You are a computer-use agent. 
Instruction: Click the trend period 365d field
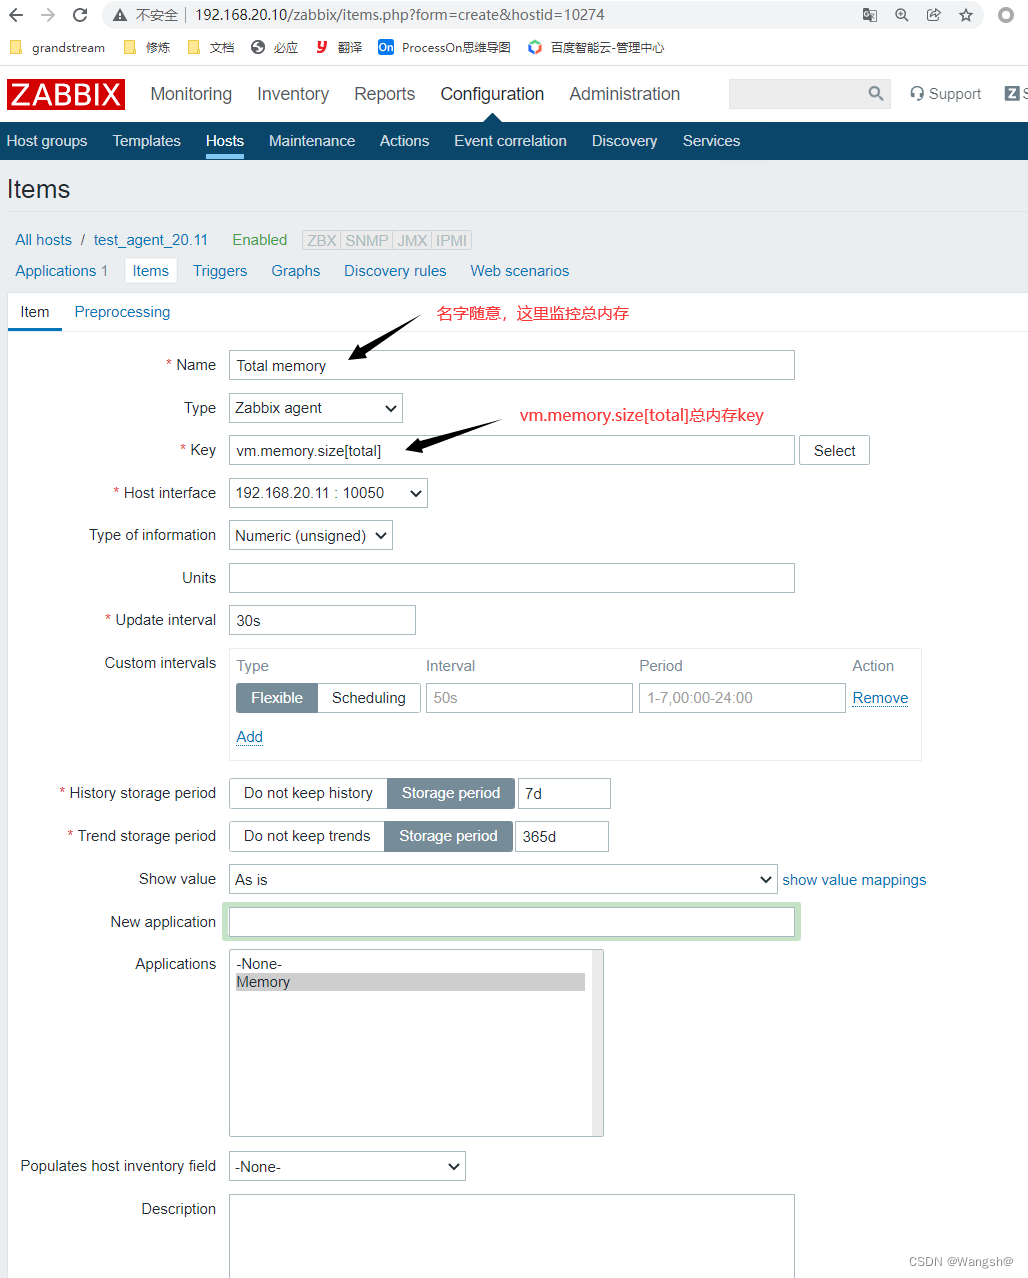point(562,836)
